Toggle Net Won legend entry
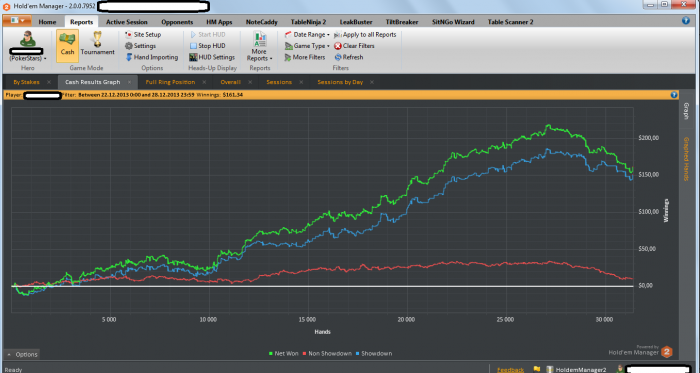 point(283,353)
